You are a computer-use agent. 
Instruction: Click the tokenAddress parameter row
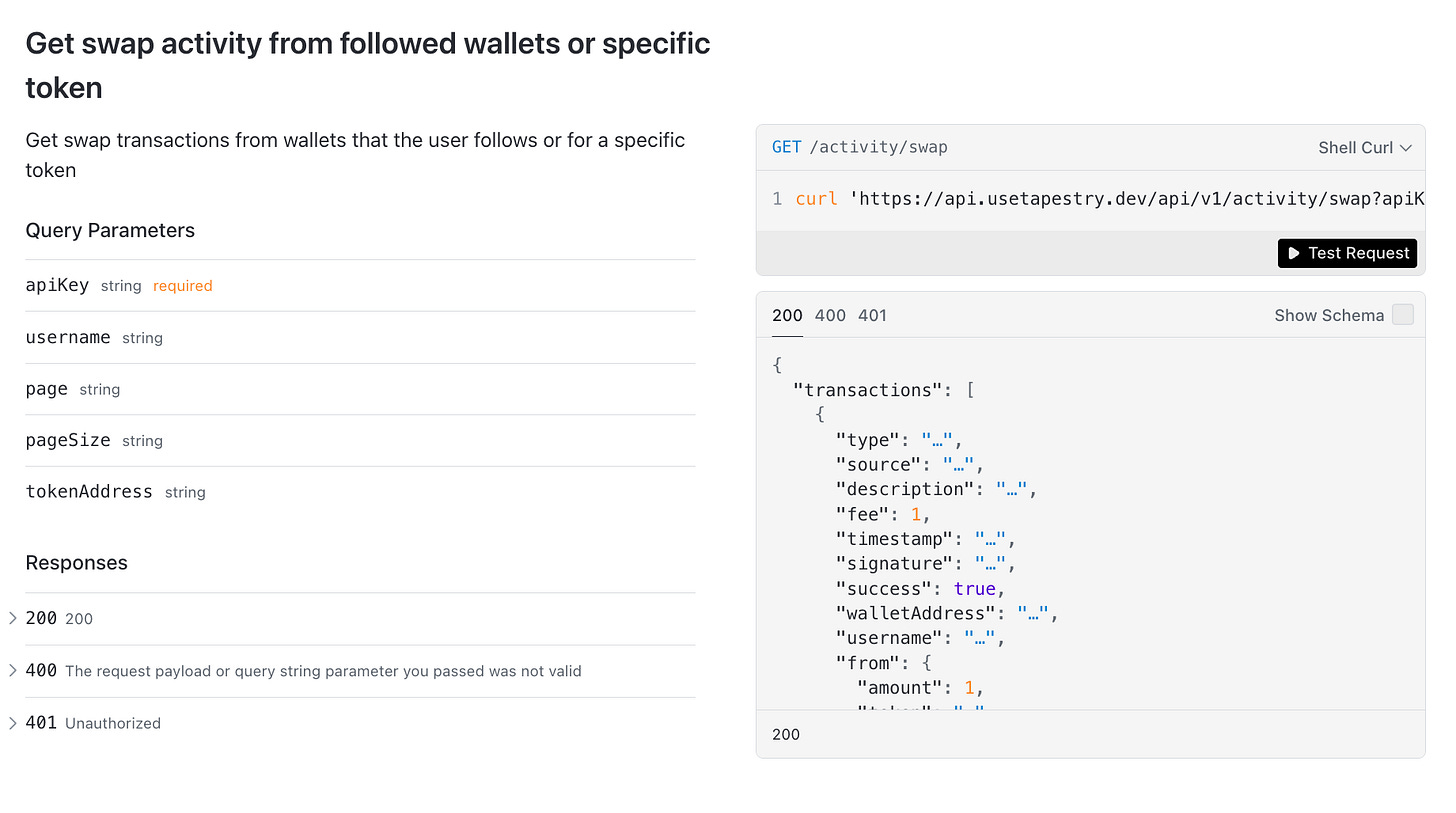click(x=360, y=491)
